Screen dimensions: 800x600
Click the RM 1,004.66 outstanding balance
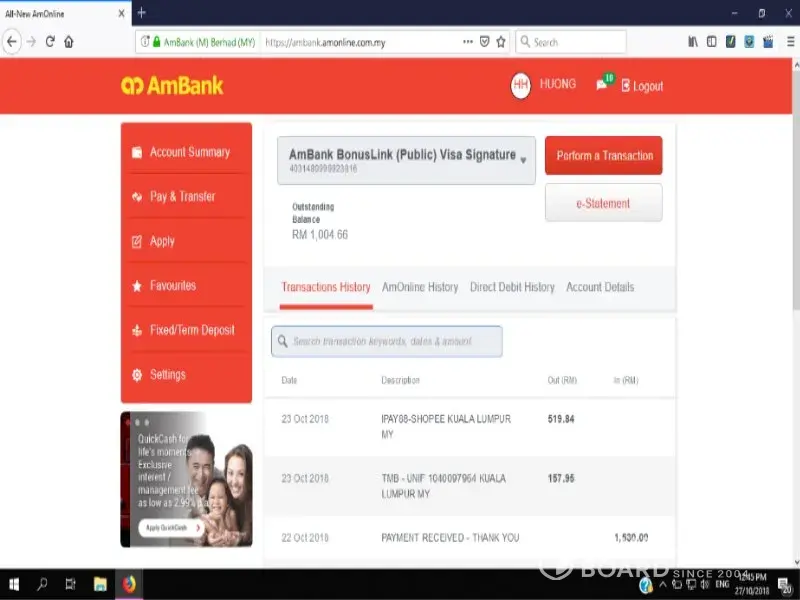[x=320, y=235]
